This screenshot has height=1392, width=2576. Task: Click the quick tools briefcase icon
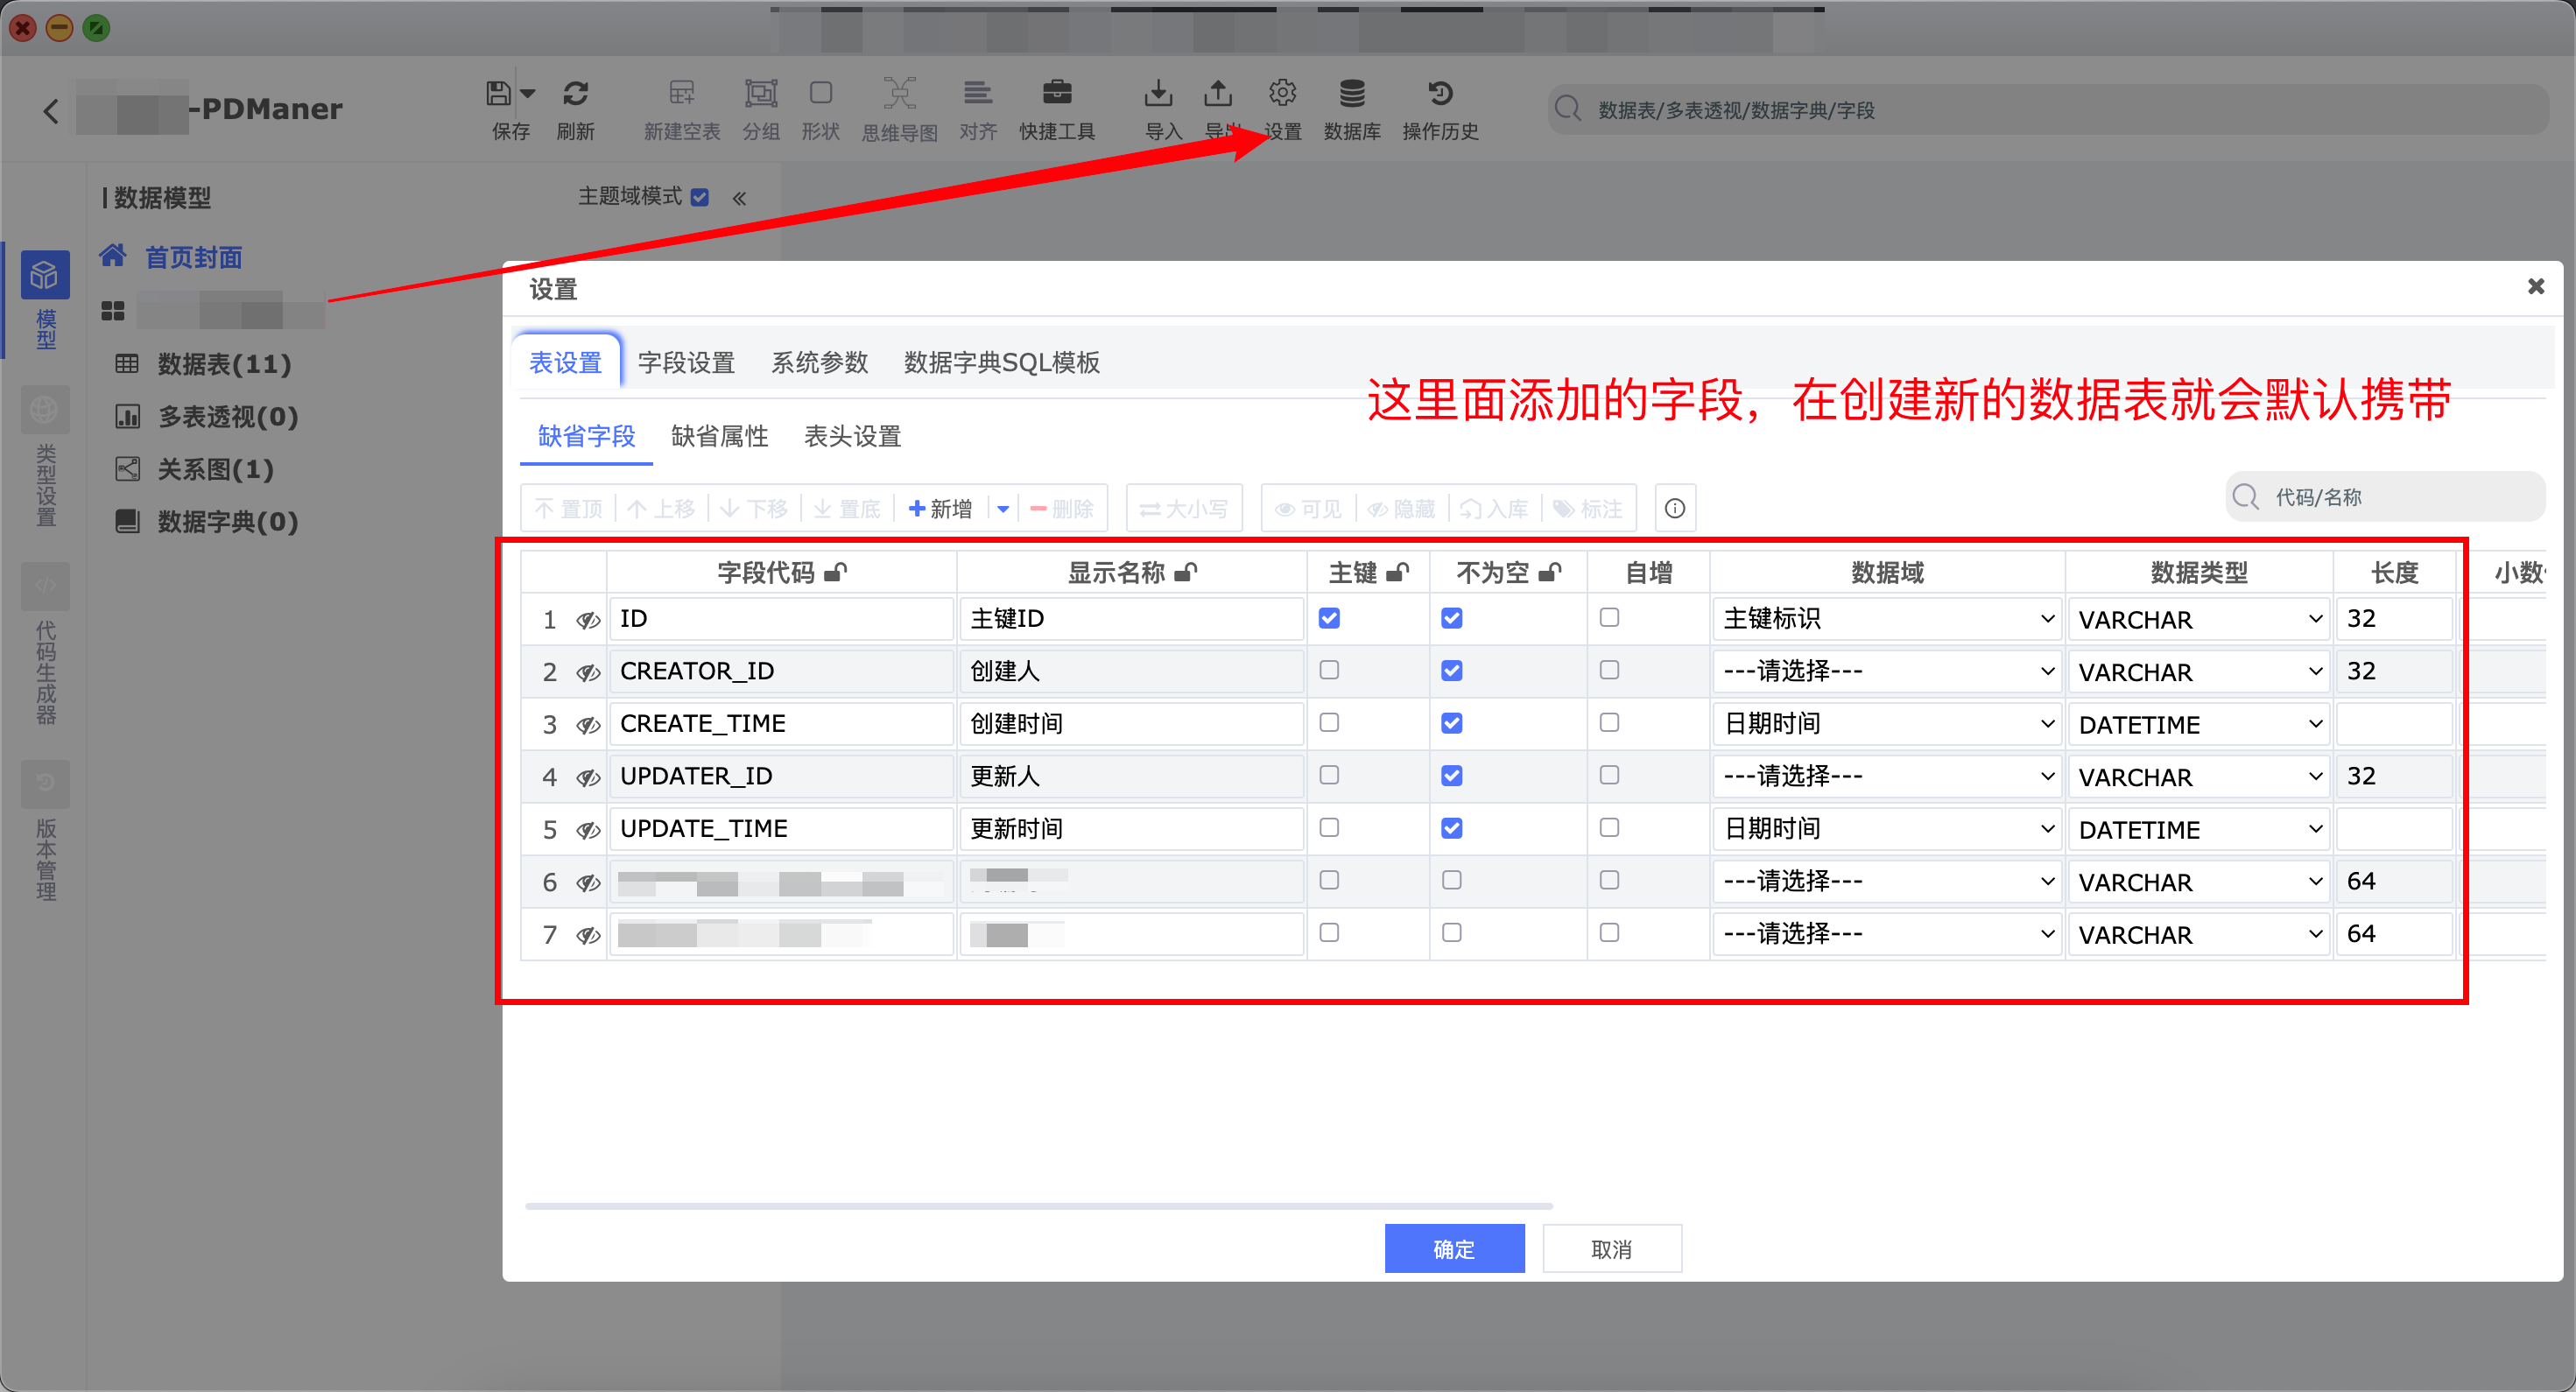[1056, 93]
